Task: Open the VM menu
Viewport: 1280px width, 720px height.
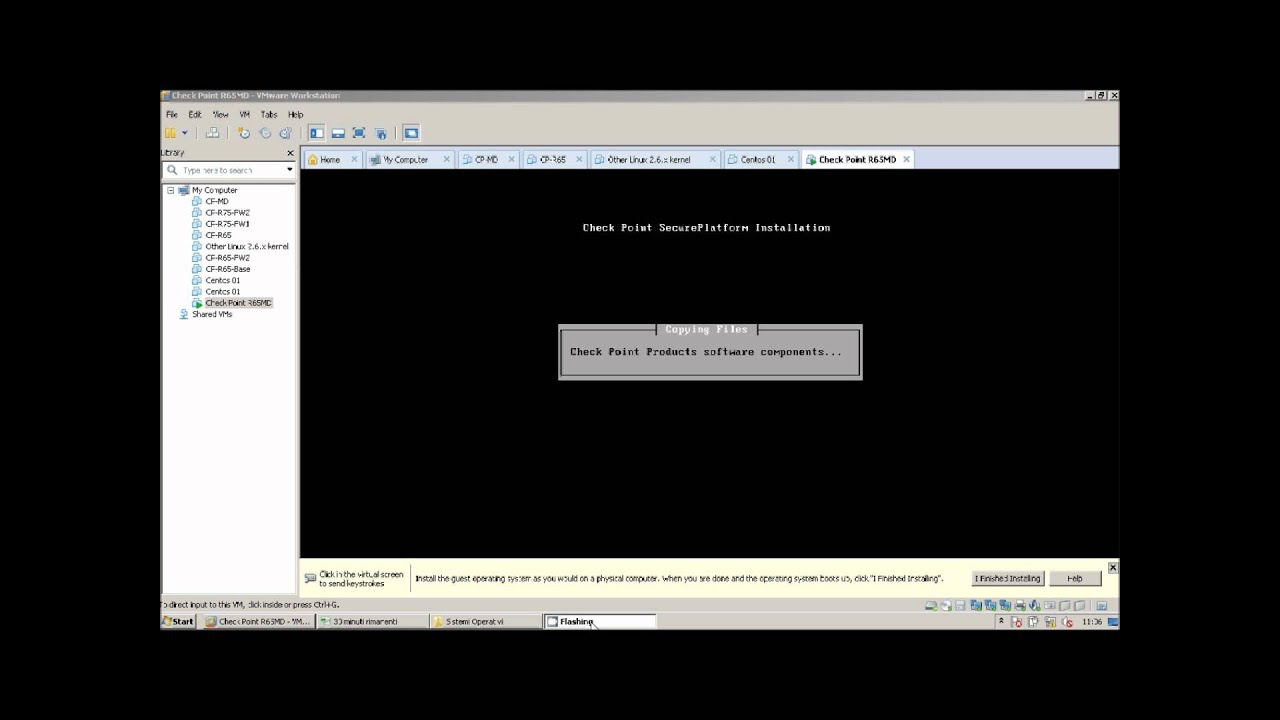Action: (x=244, y=115)
